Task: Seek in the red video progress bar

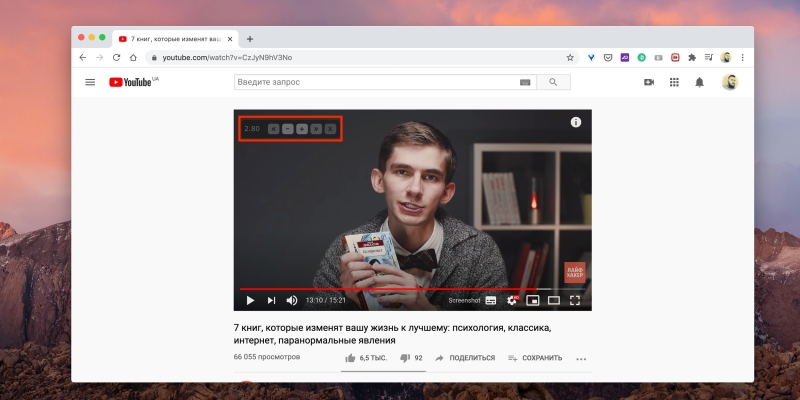Action: pos(413,289)
